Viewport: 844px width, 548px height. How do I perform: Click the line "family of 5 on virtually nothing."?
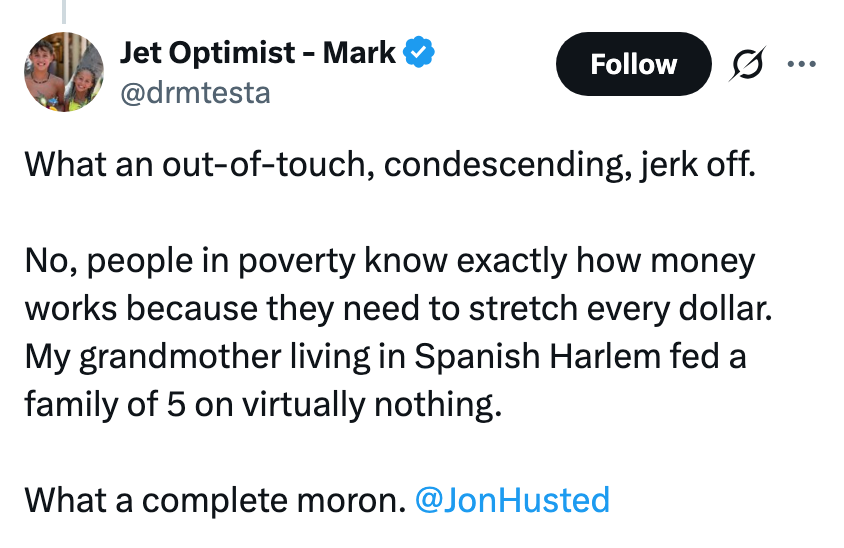260,402
